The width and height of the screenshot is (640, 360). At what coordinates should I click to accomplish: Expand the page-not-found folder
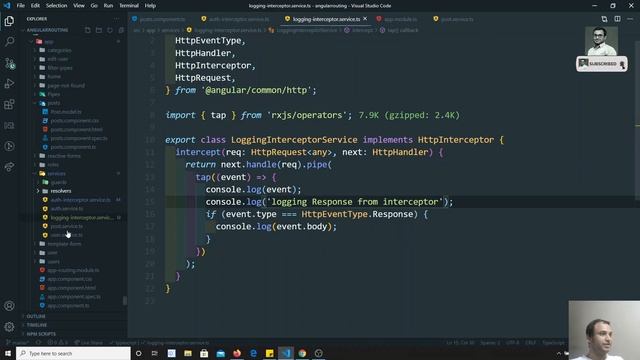click(66, 85)
